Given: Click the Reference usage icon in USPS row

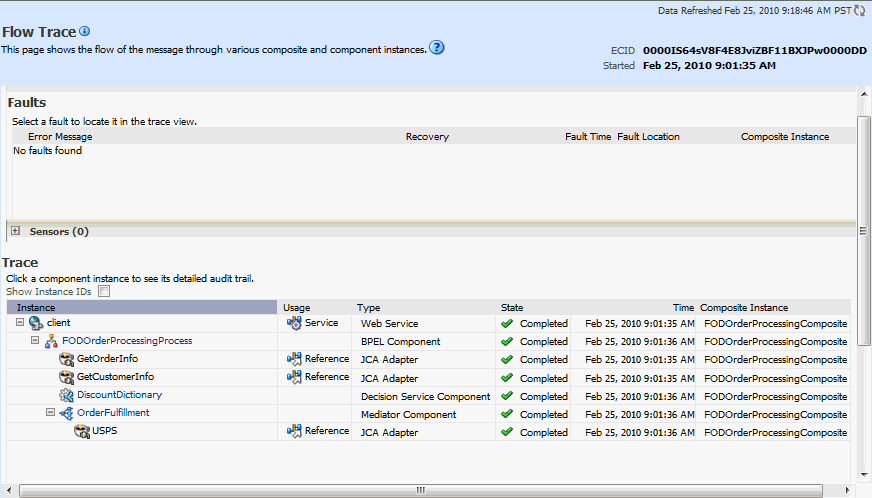Looking at the screenshot, I should pos(294,431).
